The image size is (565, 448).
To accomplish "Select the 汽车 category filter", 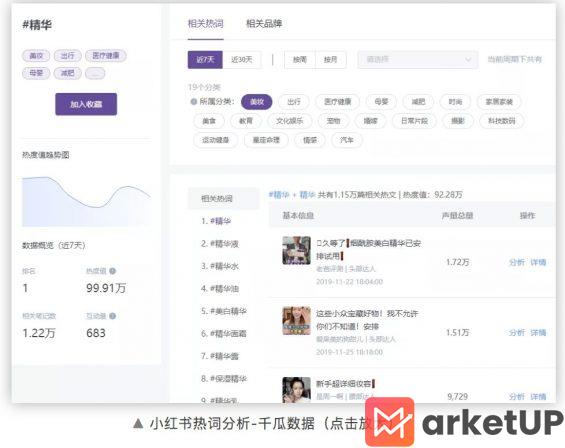I will [x=347, y=140].
